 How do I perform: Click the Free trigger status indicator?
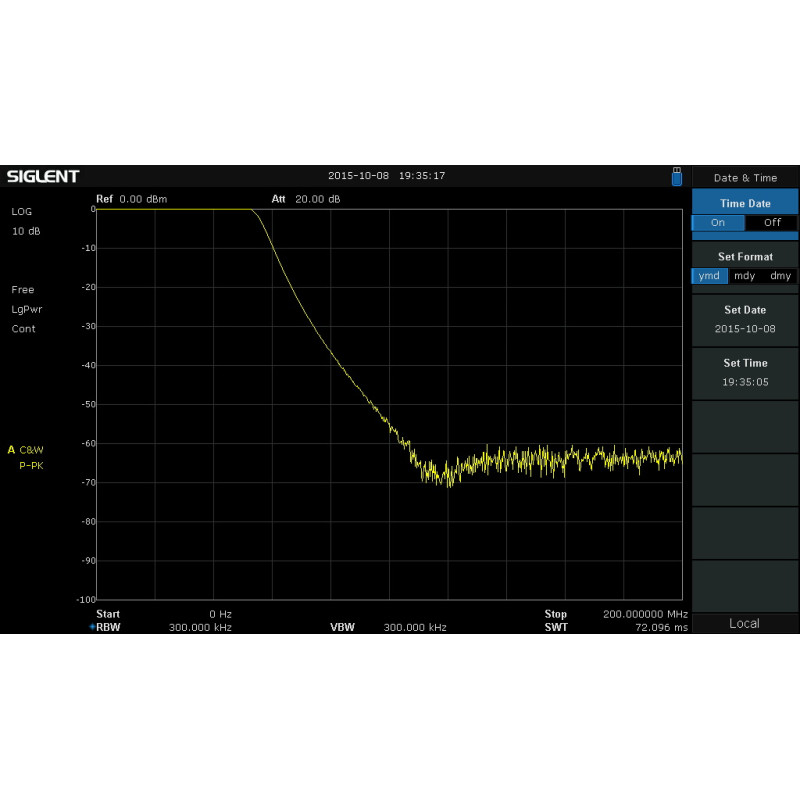[x=24, y=290]
